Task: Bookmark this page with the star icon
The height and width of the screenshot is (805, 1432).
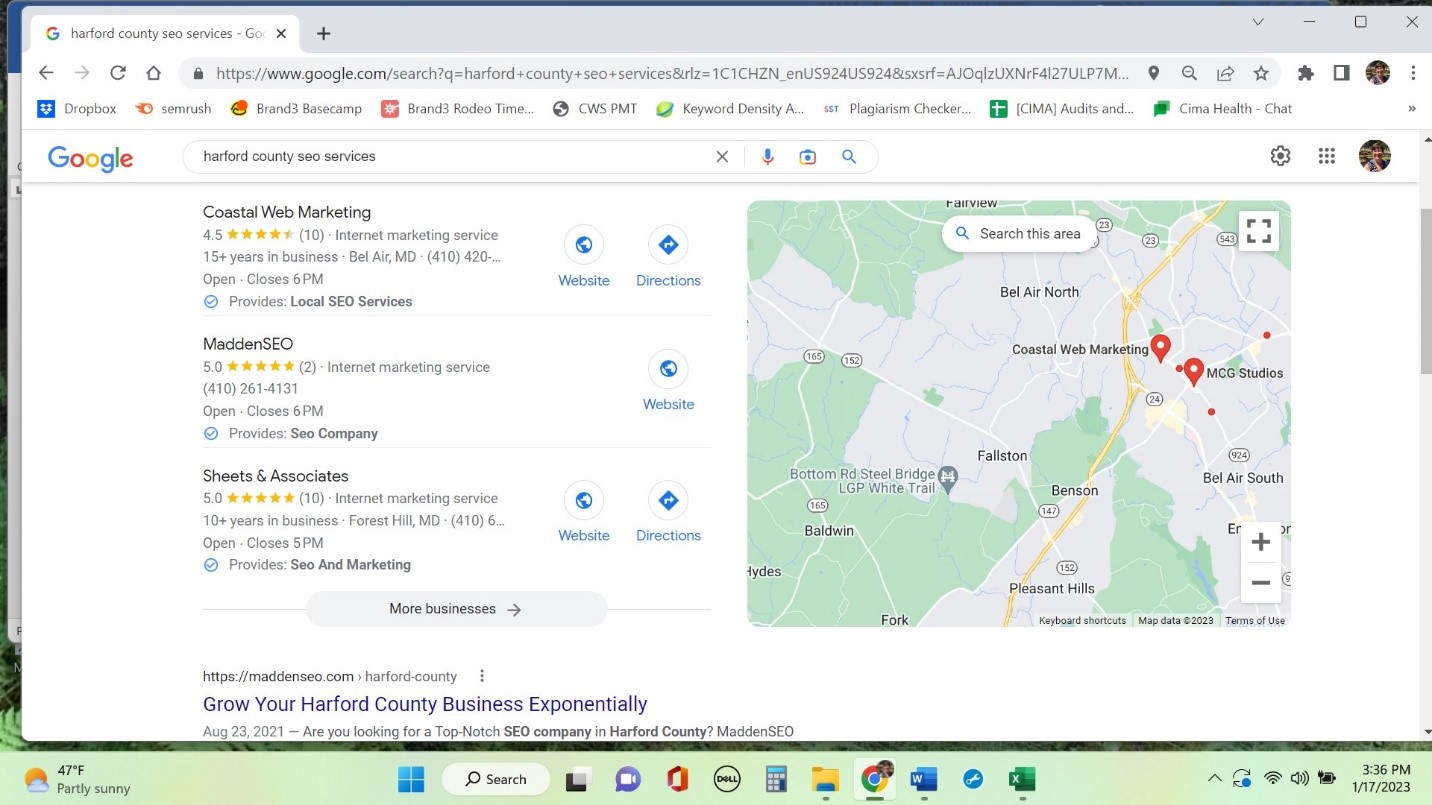Action: click(1261, 73)
